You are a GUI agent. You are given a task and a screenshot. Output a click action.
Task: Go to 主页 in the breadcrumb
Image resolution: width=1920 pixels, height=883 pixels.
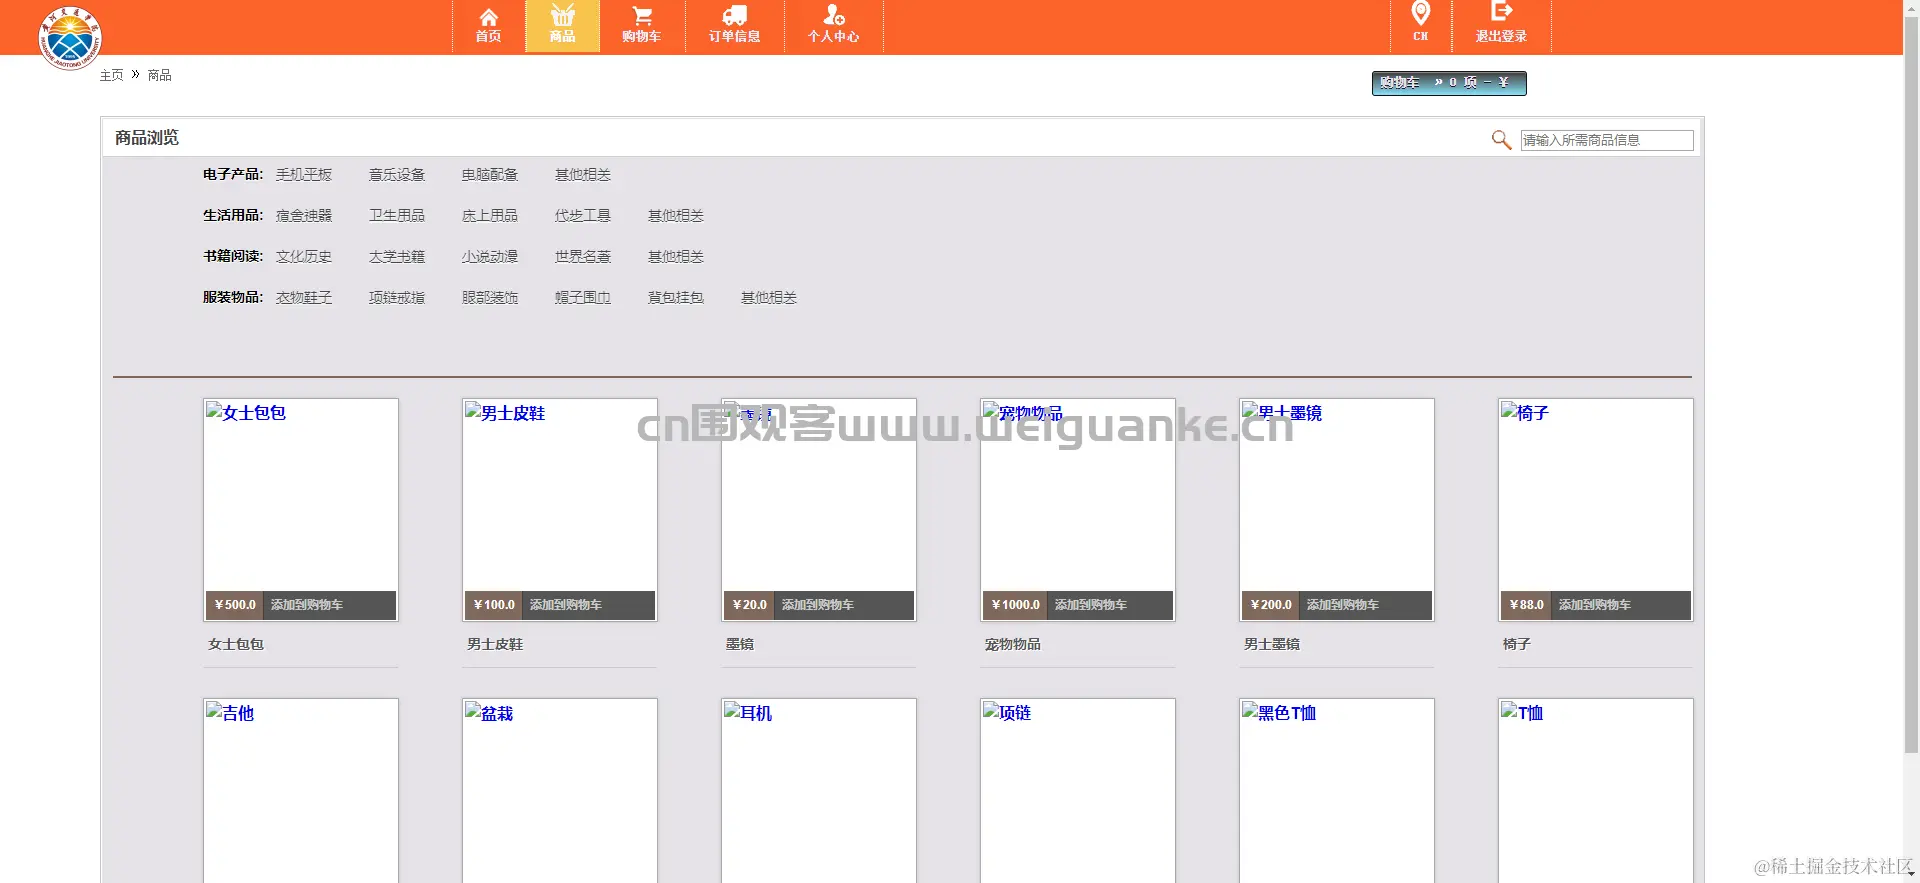[x=111, y=75]
